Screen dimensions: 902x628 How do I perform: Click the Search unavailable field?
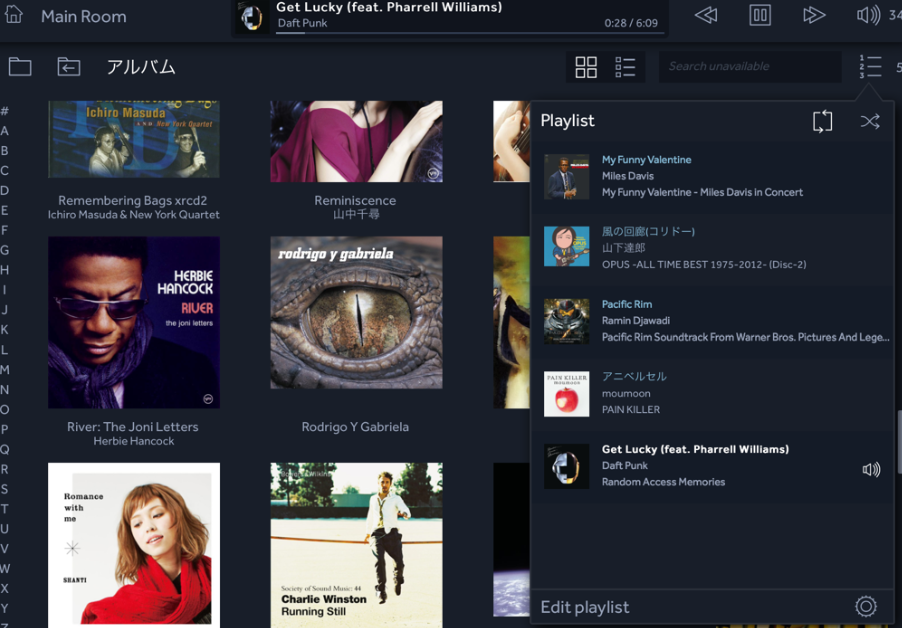(750, 67)
